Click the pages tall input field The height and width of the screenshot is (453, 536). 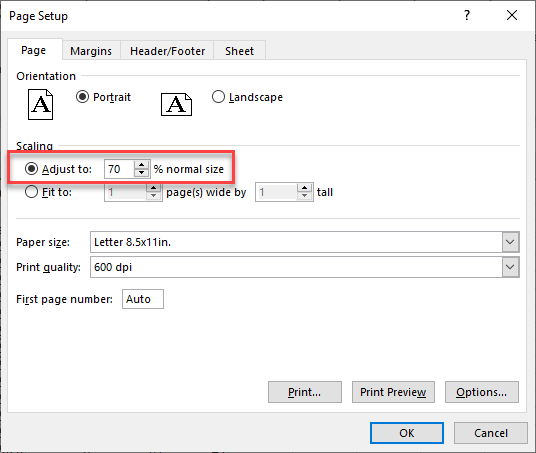[276, 192]
